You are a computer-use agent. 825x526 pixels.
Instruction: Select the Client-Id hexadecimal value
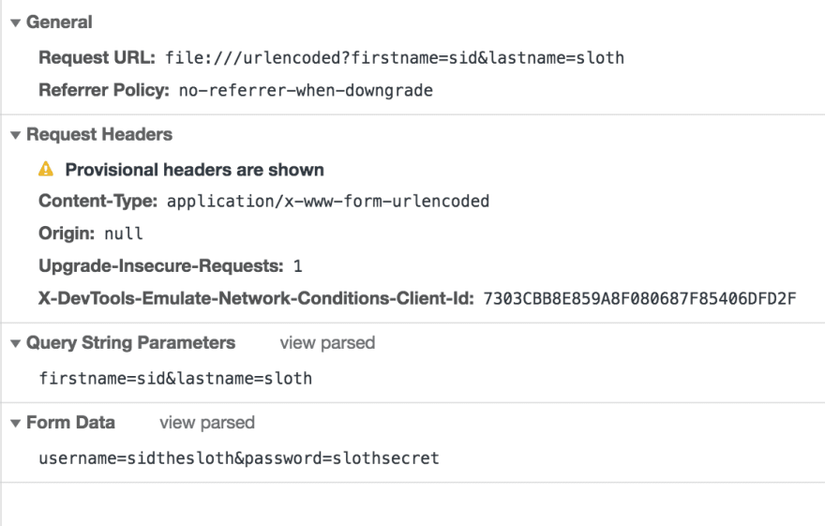639,298
